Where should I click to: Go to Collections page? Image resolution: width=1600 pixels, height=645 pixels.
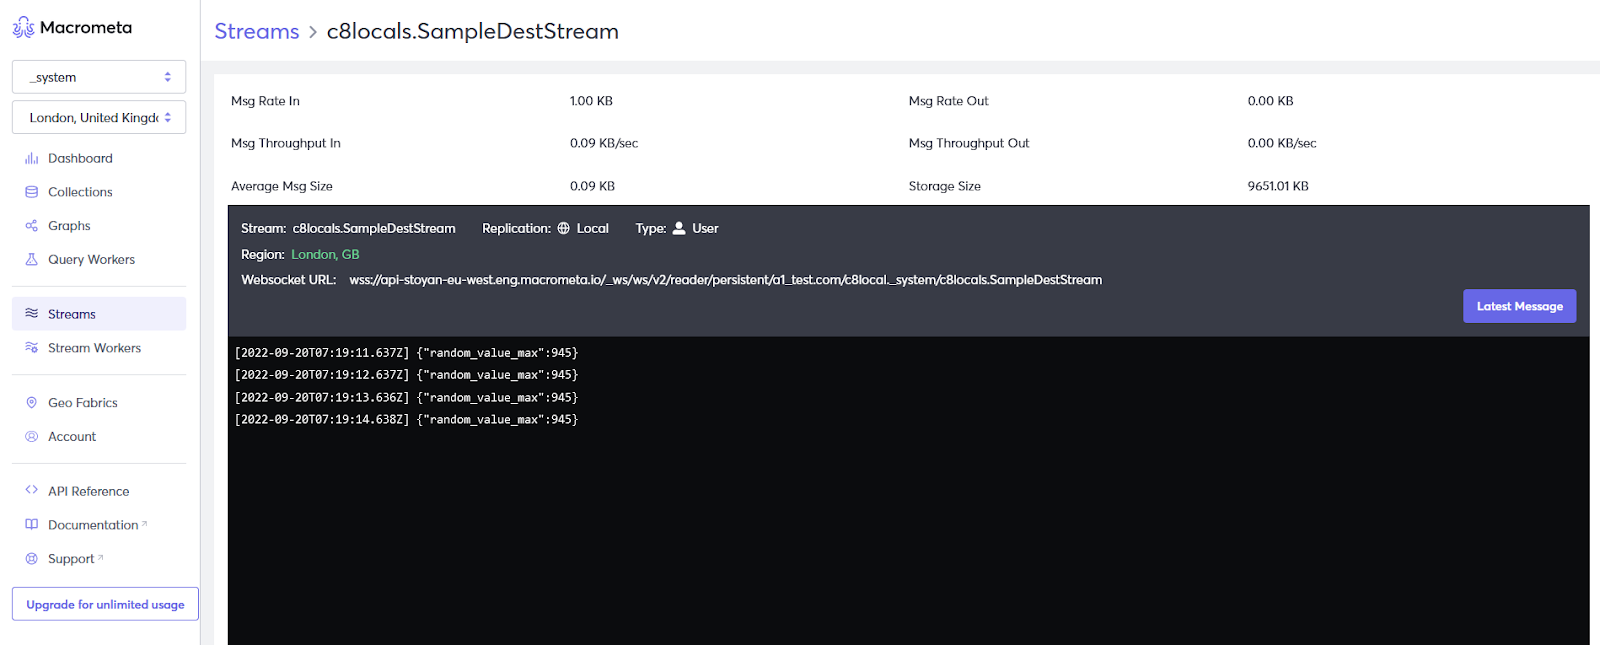(x=80, y=192)
